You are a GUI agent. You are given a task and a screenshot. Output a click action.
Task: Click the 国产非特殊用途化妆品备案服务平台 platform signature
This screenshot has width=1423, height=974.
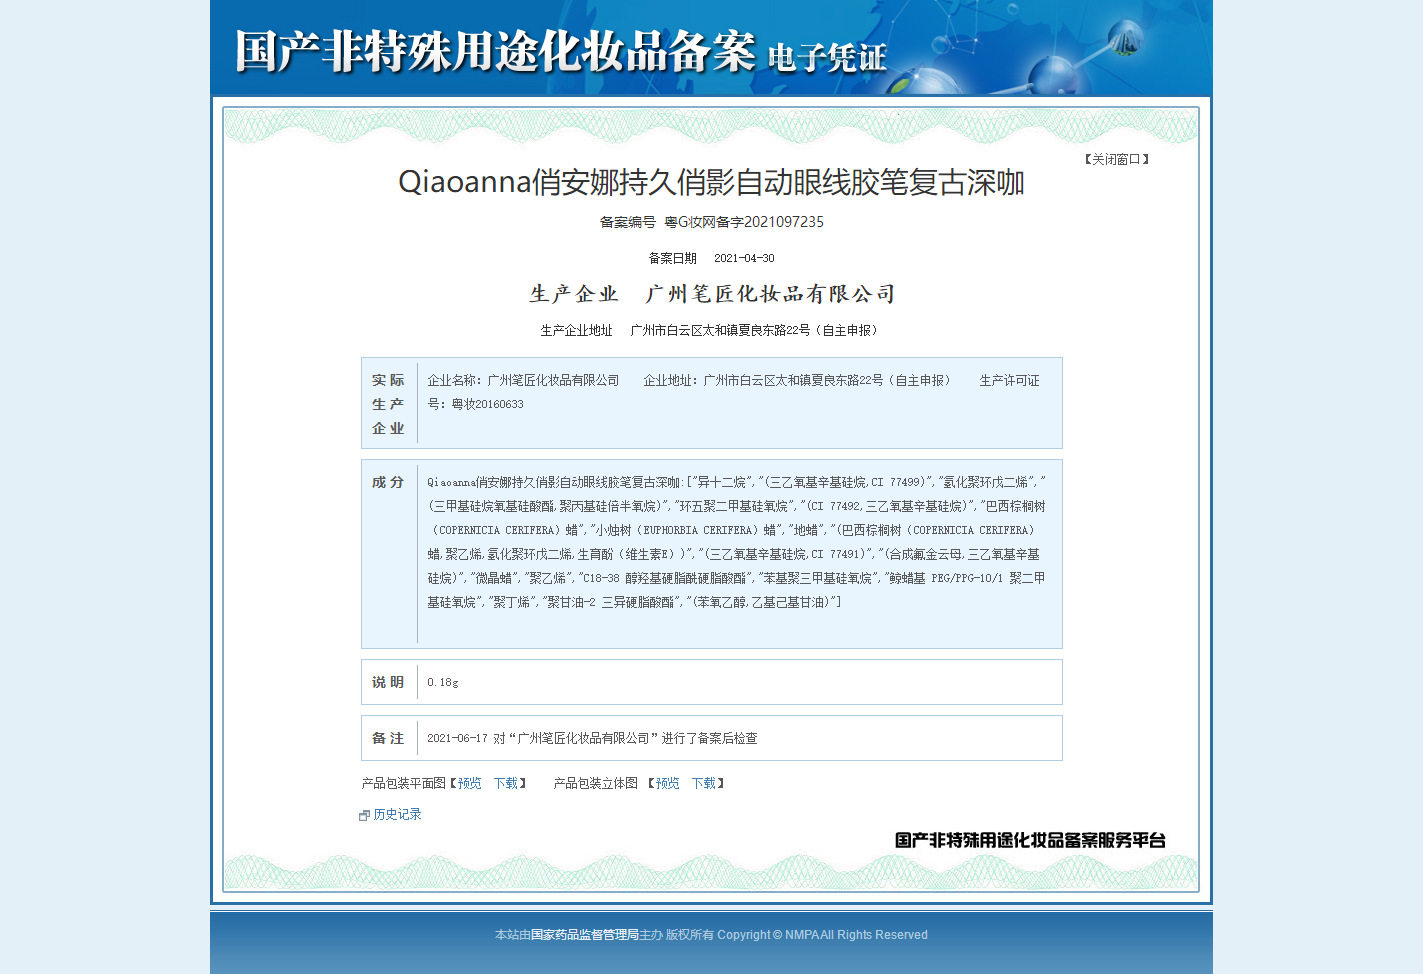[1030, 840]
